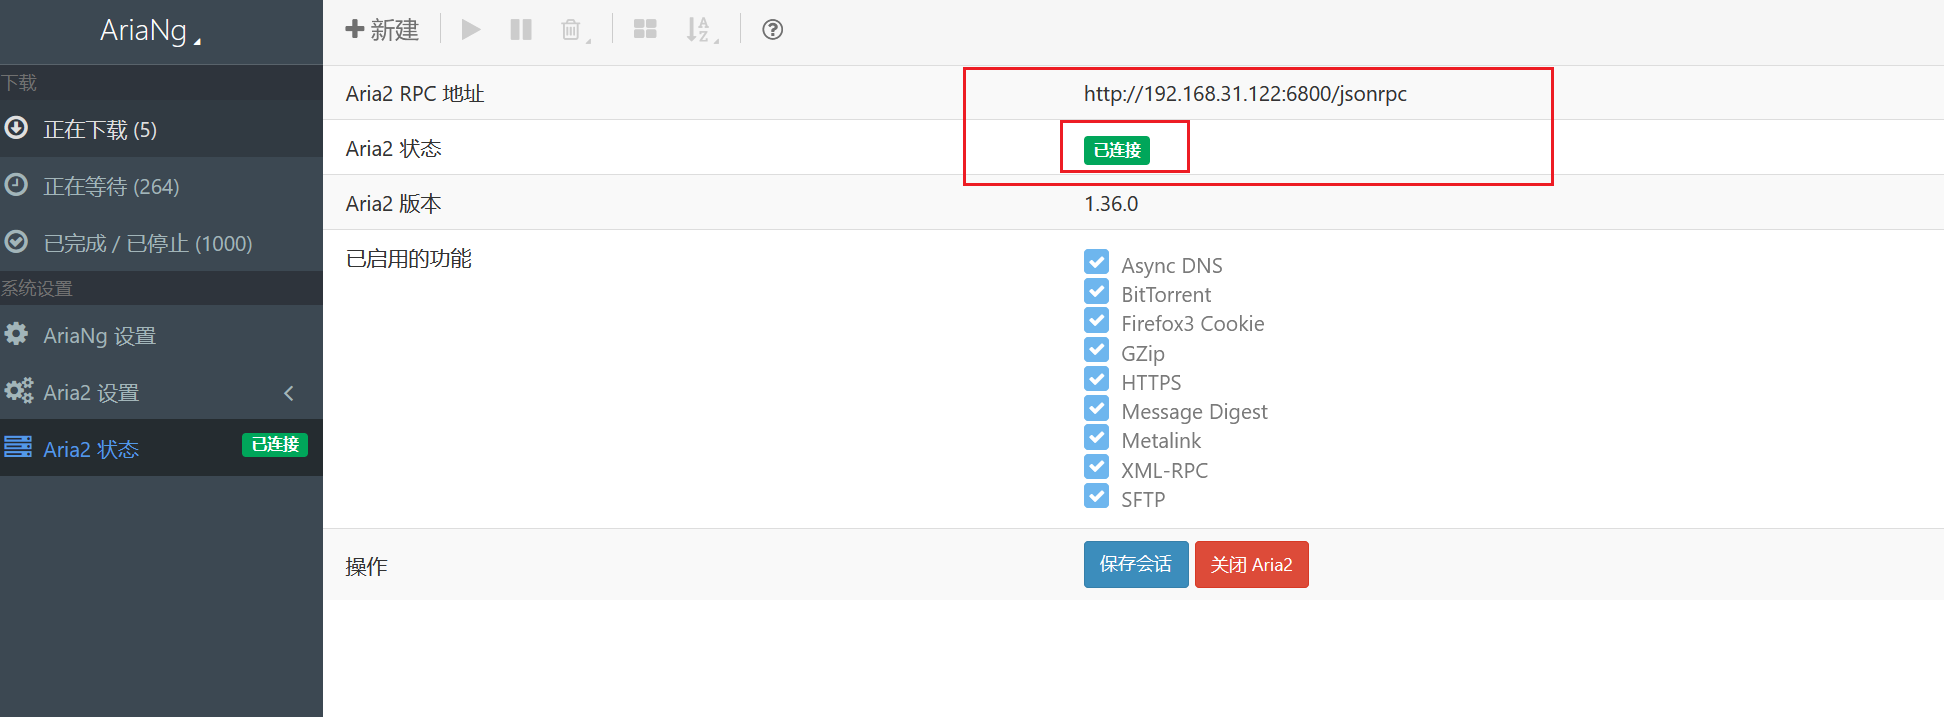Open the help question mark icon

tap(772, 30)
